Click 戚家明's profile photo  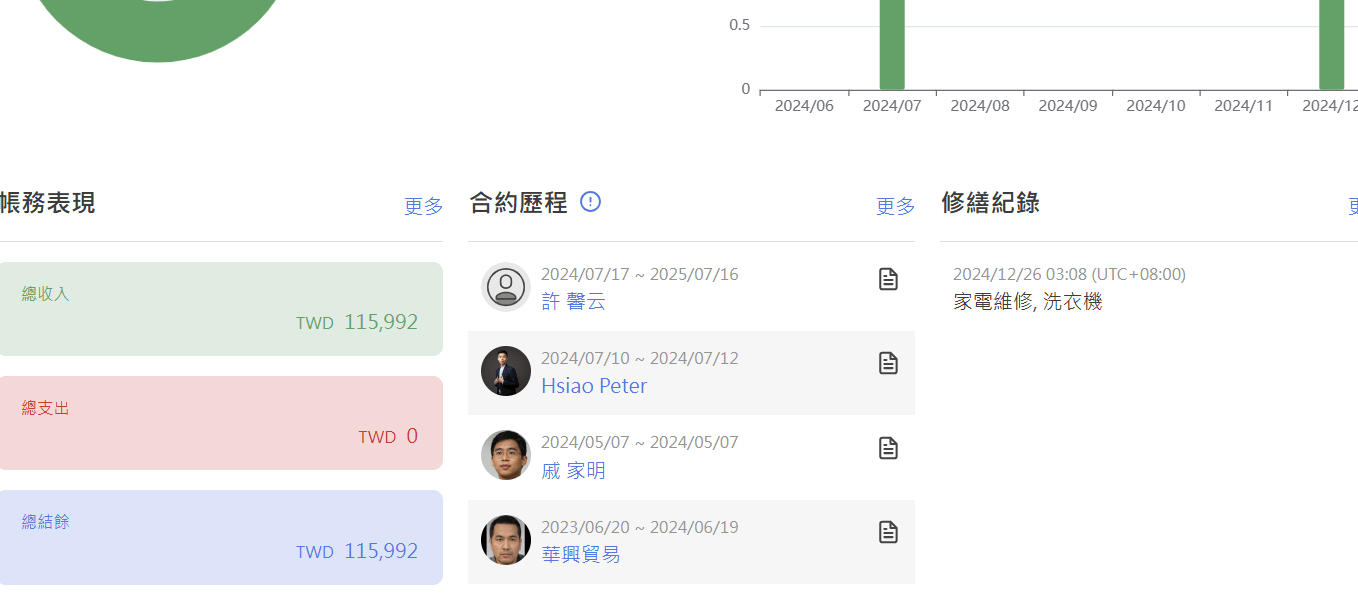coord(506,456)
